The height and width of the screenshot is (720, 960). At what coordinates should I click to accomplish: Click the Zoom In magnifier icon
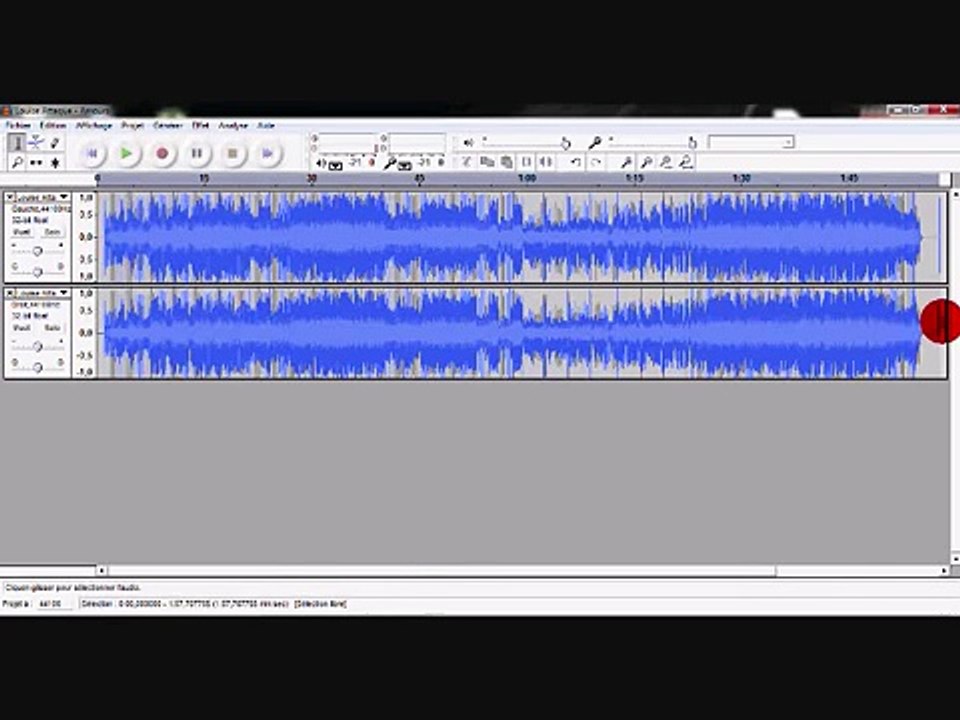[x=626, y=162]
